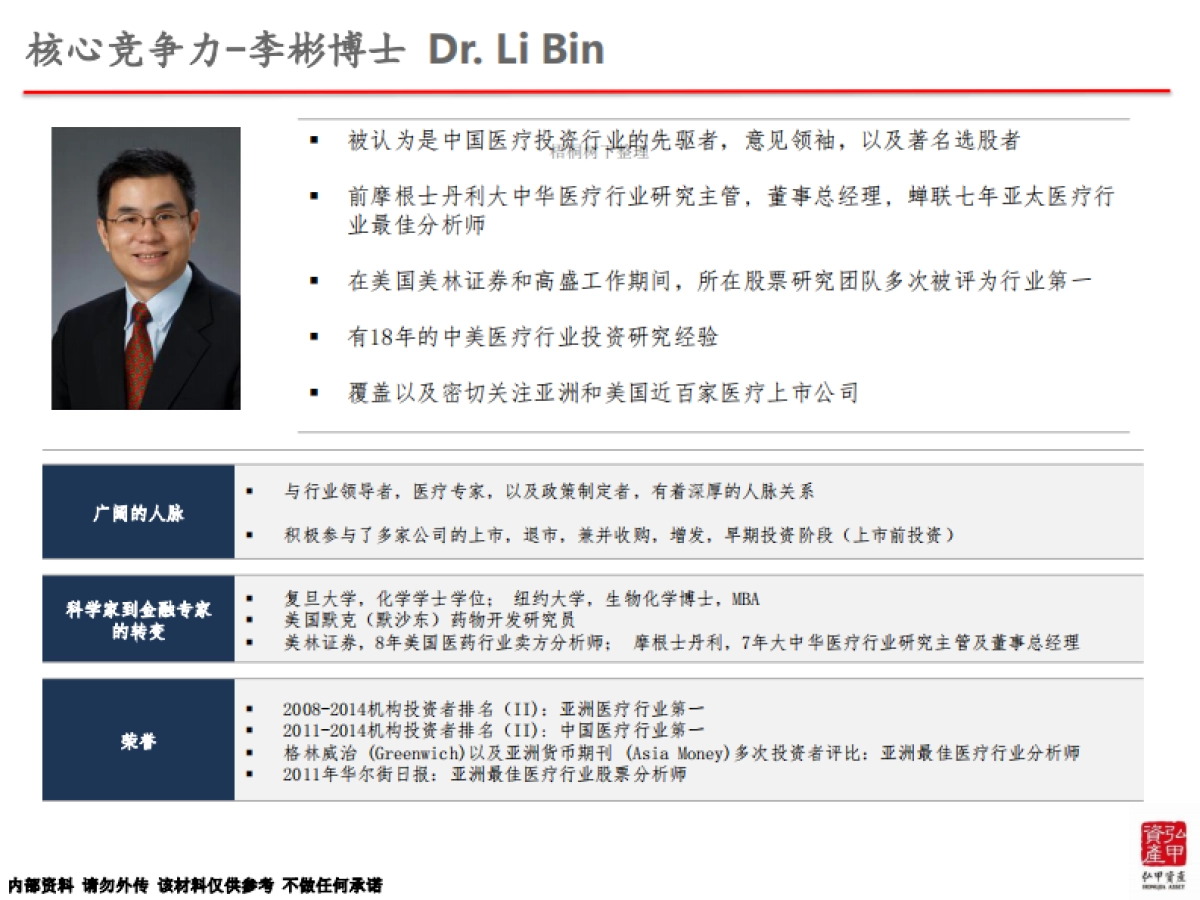Click the bullet marker before 有18年 line
This screenshot has width=1200, height=900.
pyautogui.click(x=312, y=338)
